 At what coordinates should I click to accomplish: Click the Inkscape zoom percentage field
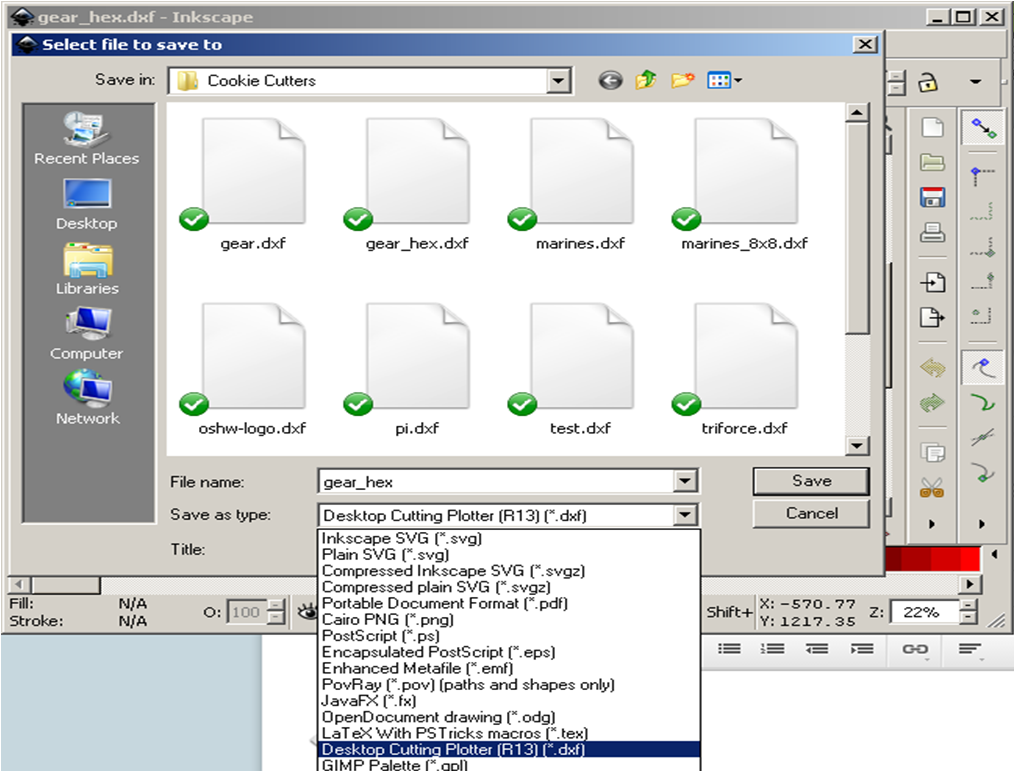click(924, 612)
